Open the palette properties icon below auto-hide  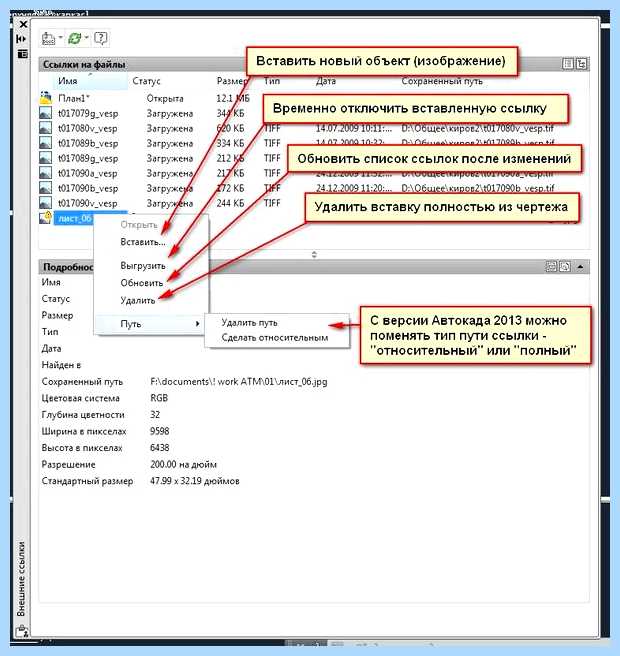click(x=22, y=54)
